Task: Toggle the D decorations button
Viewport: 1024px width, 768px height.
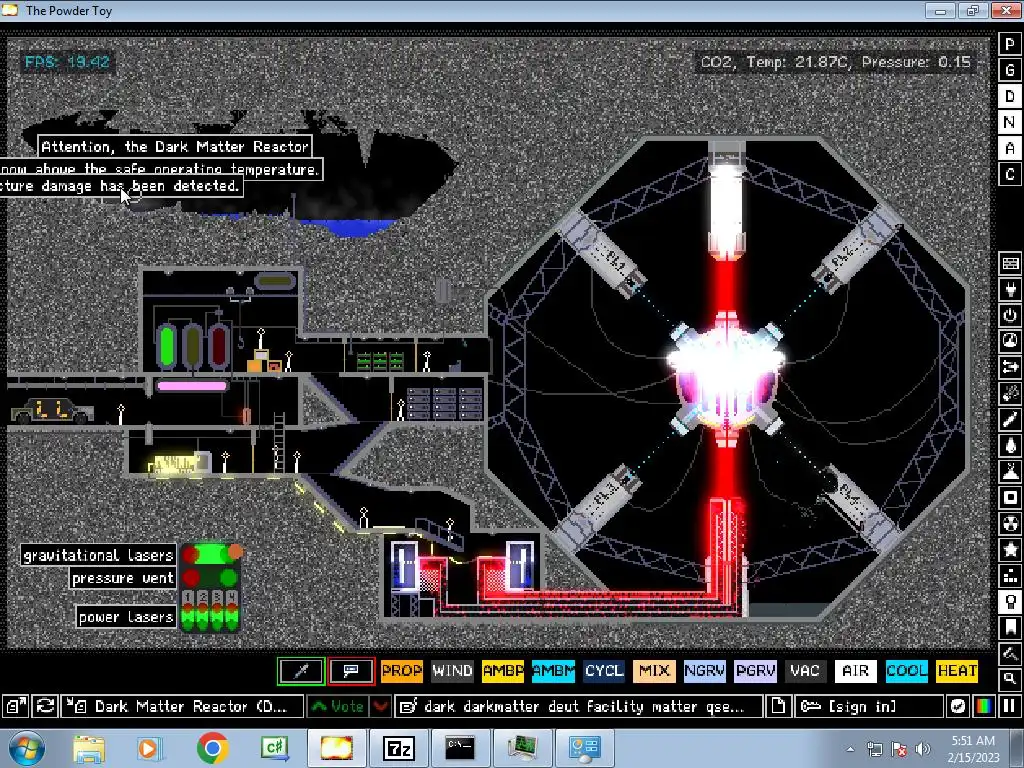Action: 1010,96
